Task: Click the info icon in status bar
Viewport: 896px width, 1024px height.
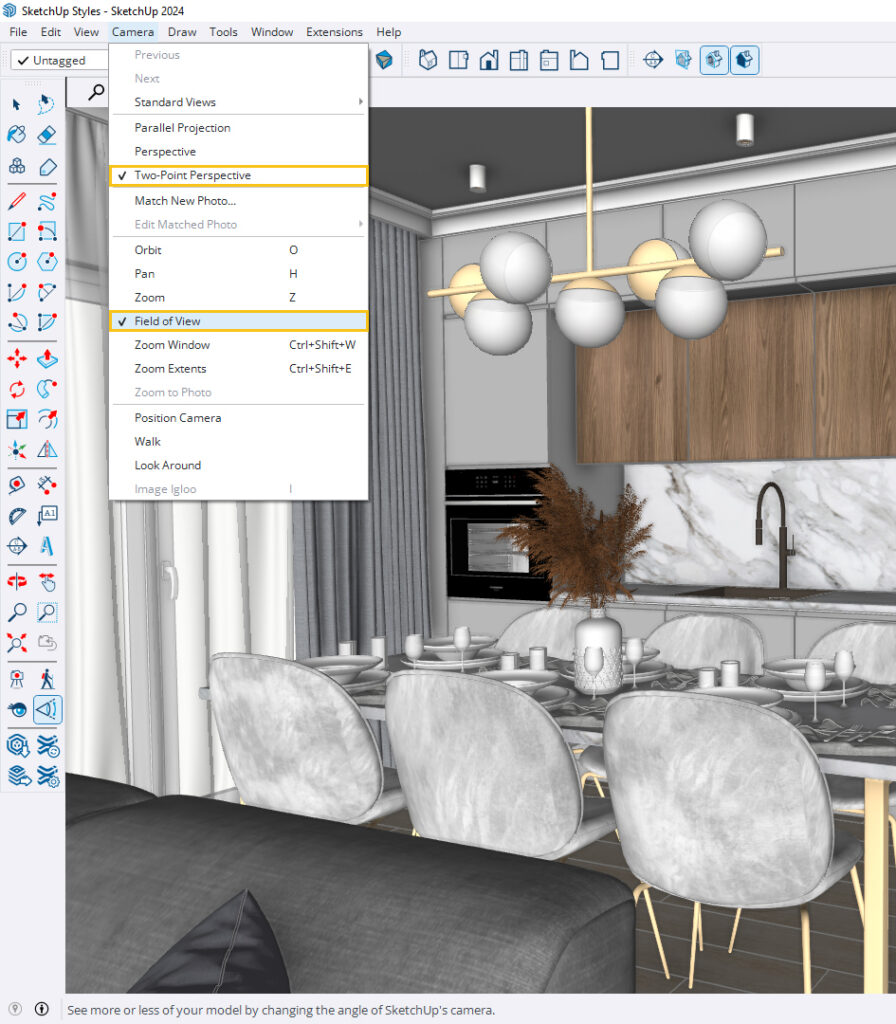Action: tap(42, 1009)
